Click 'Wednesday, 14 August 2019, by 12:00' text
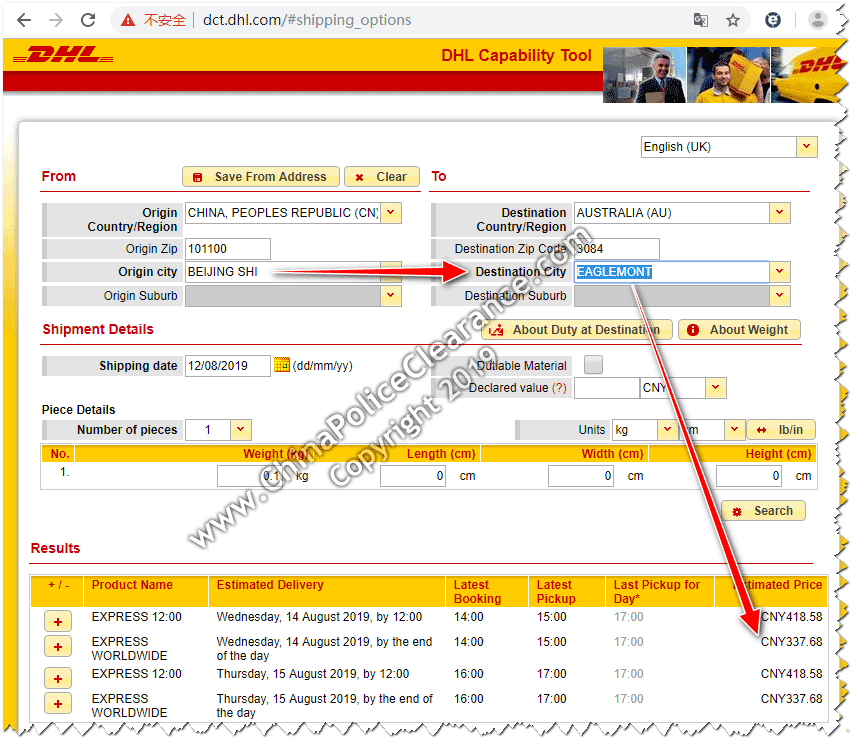This screenshot has width=858, height=745. coord(319,617)
